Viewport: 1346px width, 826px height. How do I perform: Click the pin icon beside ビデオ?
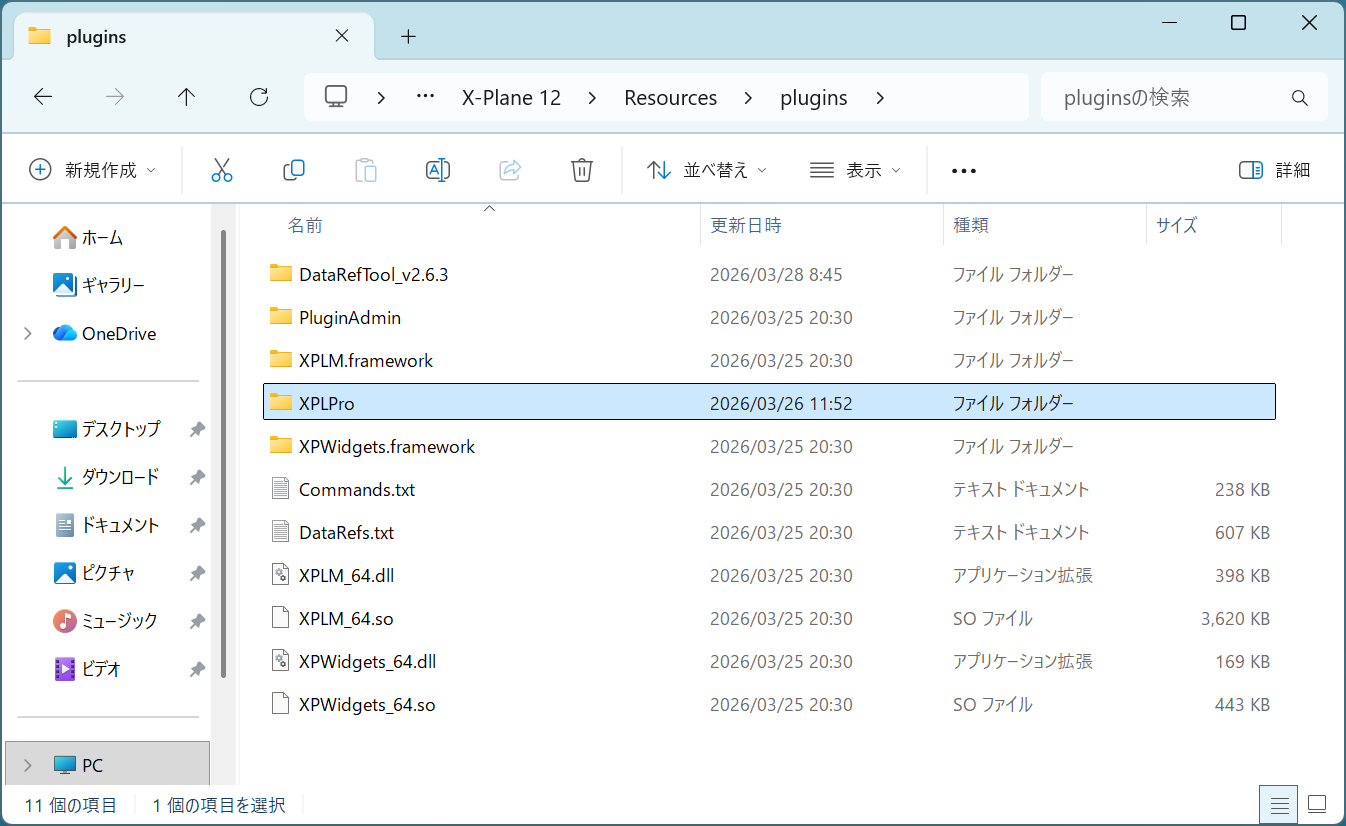coord(197,669)
